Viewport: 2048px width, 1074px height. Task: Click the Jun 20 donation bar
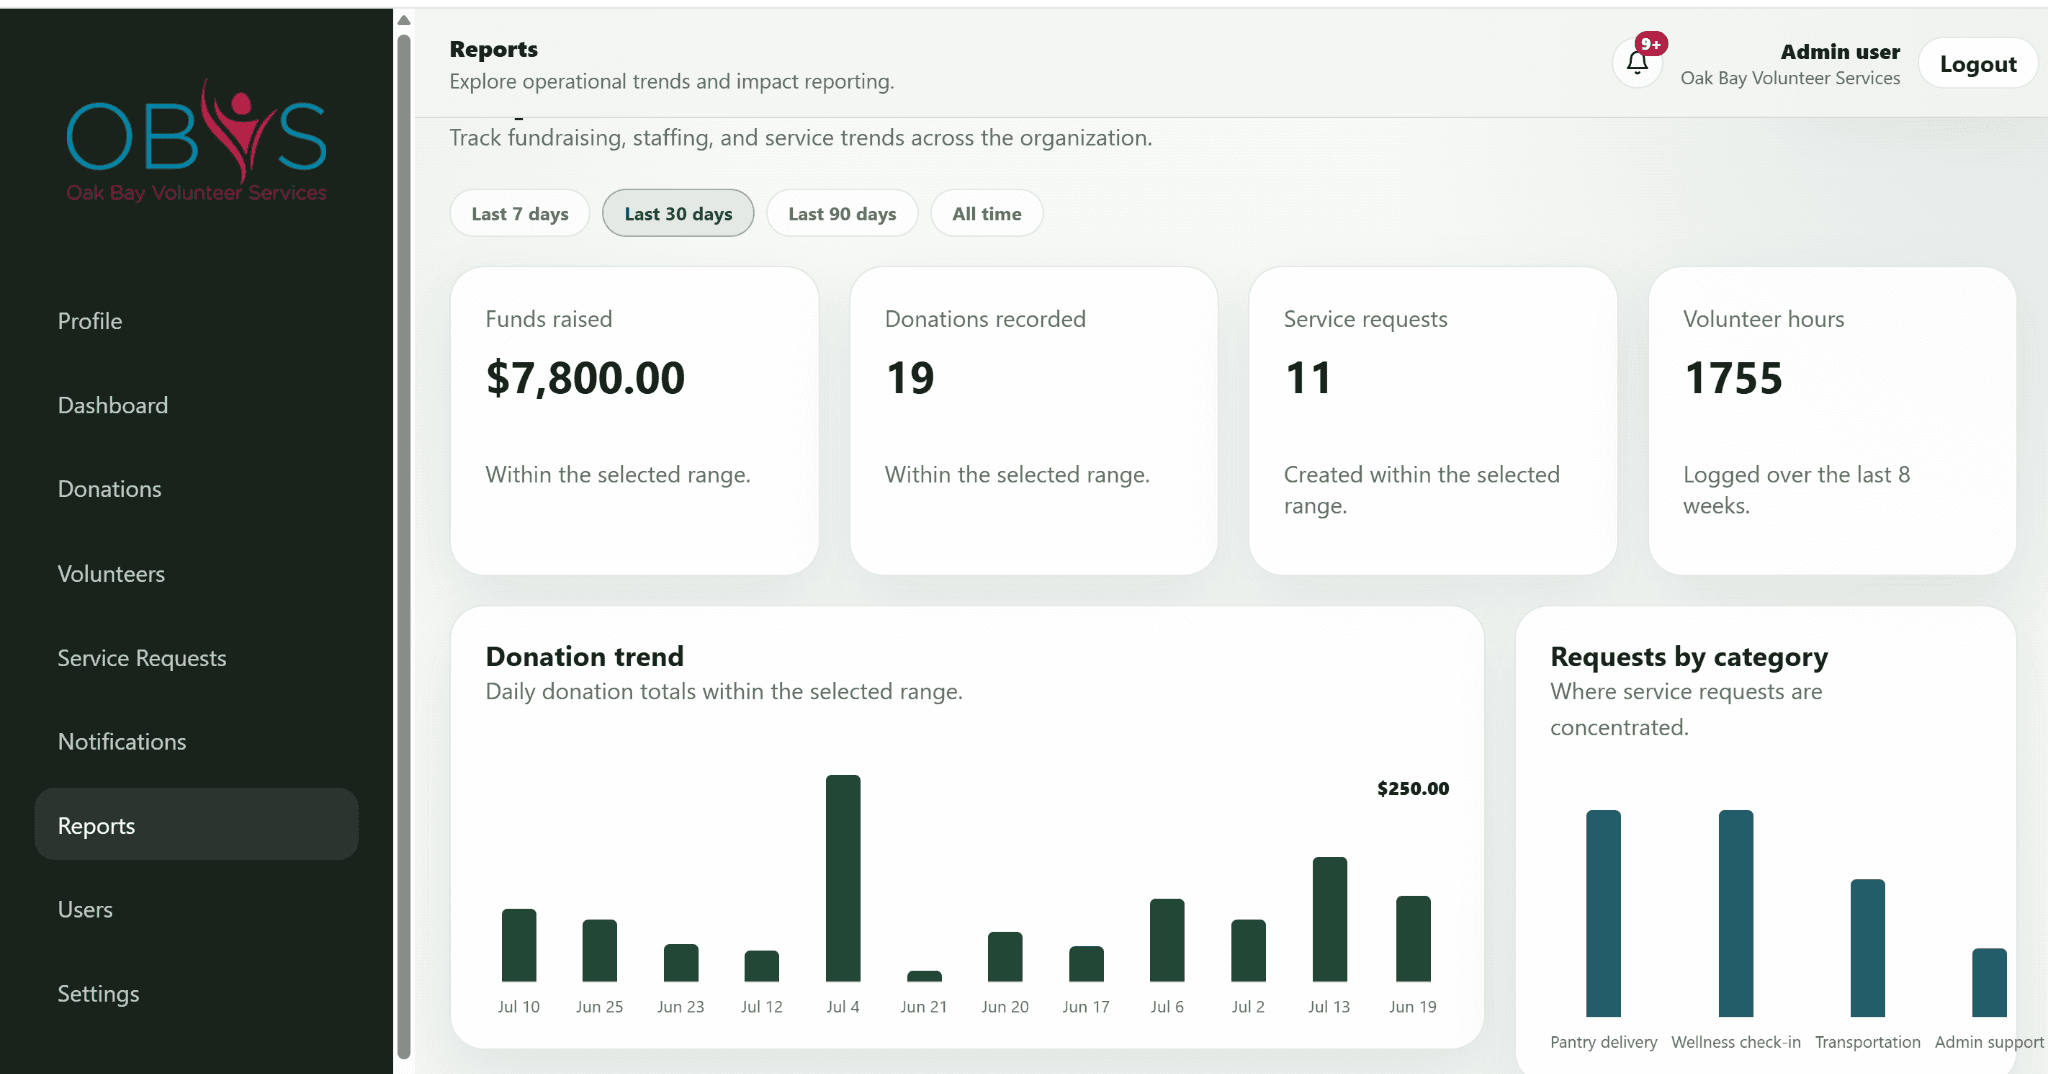click(x=1005, y=957)
